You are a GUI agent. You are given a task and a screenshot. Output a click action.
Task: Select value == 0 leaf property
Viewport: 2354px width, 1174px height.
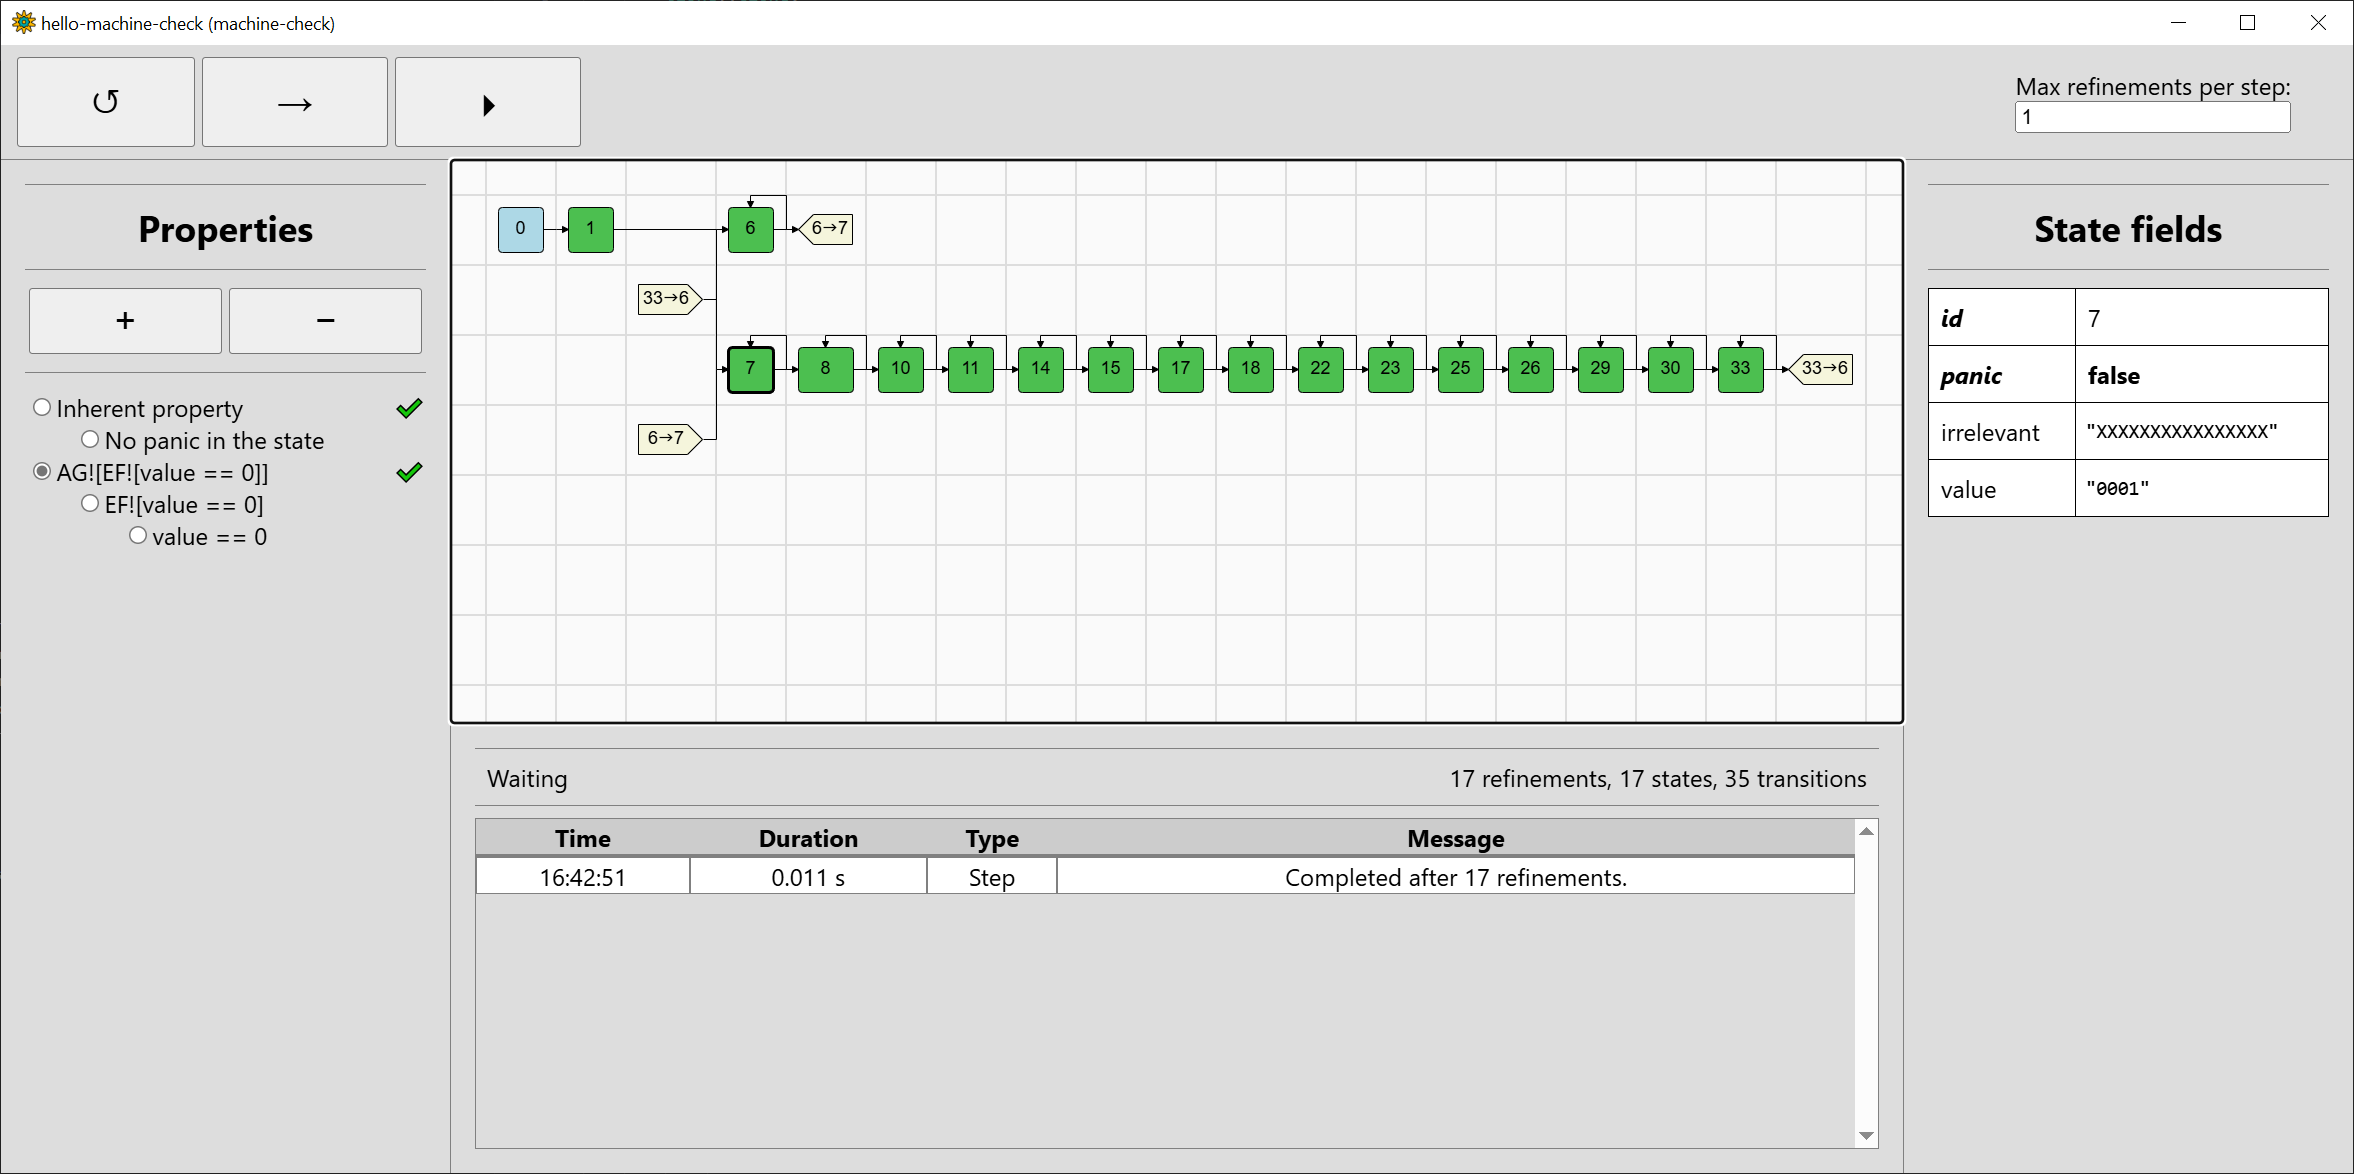(x=138, y=536)
